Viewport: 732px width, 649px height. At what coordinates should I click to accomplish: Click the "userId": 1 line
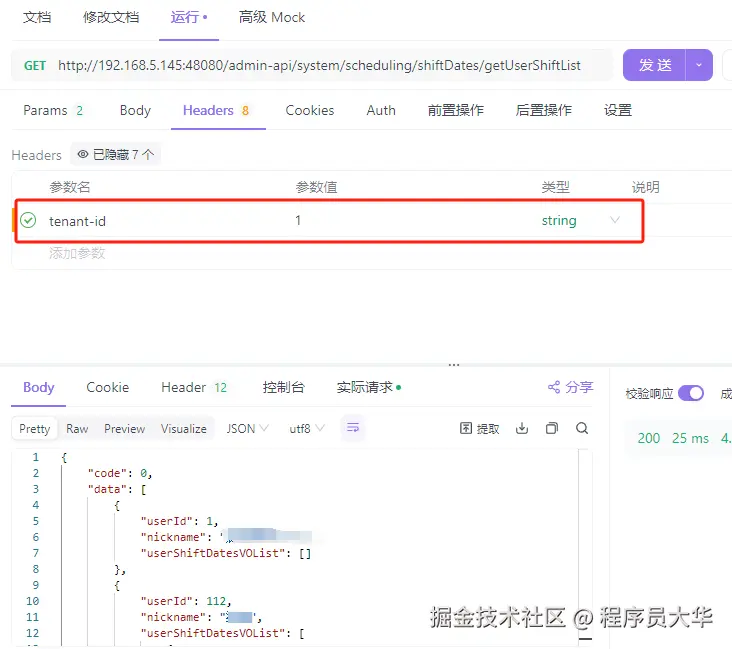179,521
